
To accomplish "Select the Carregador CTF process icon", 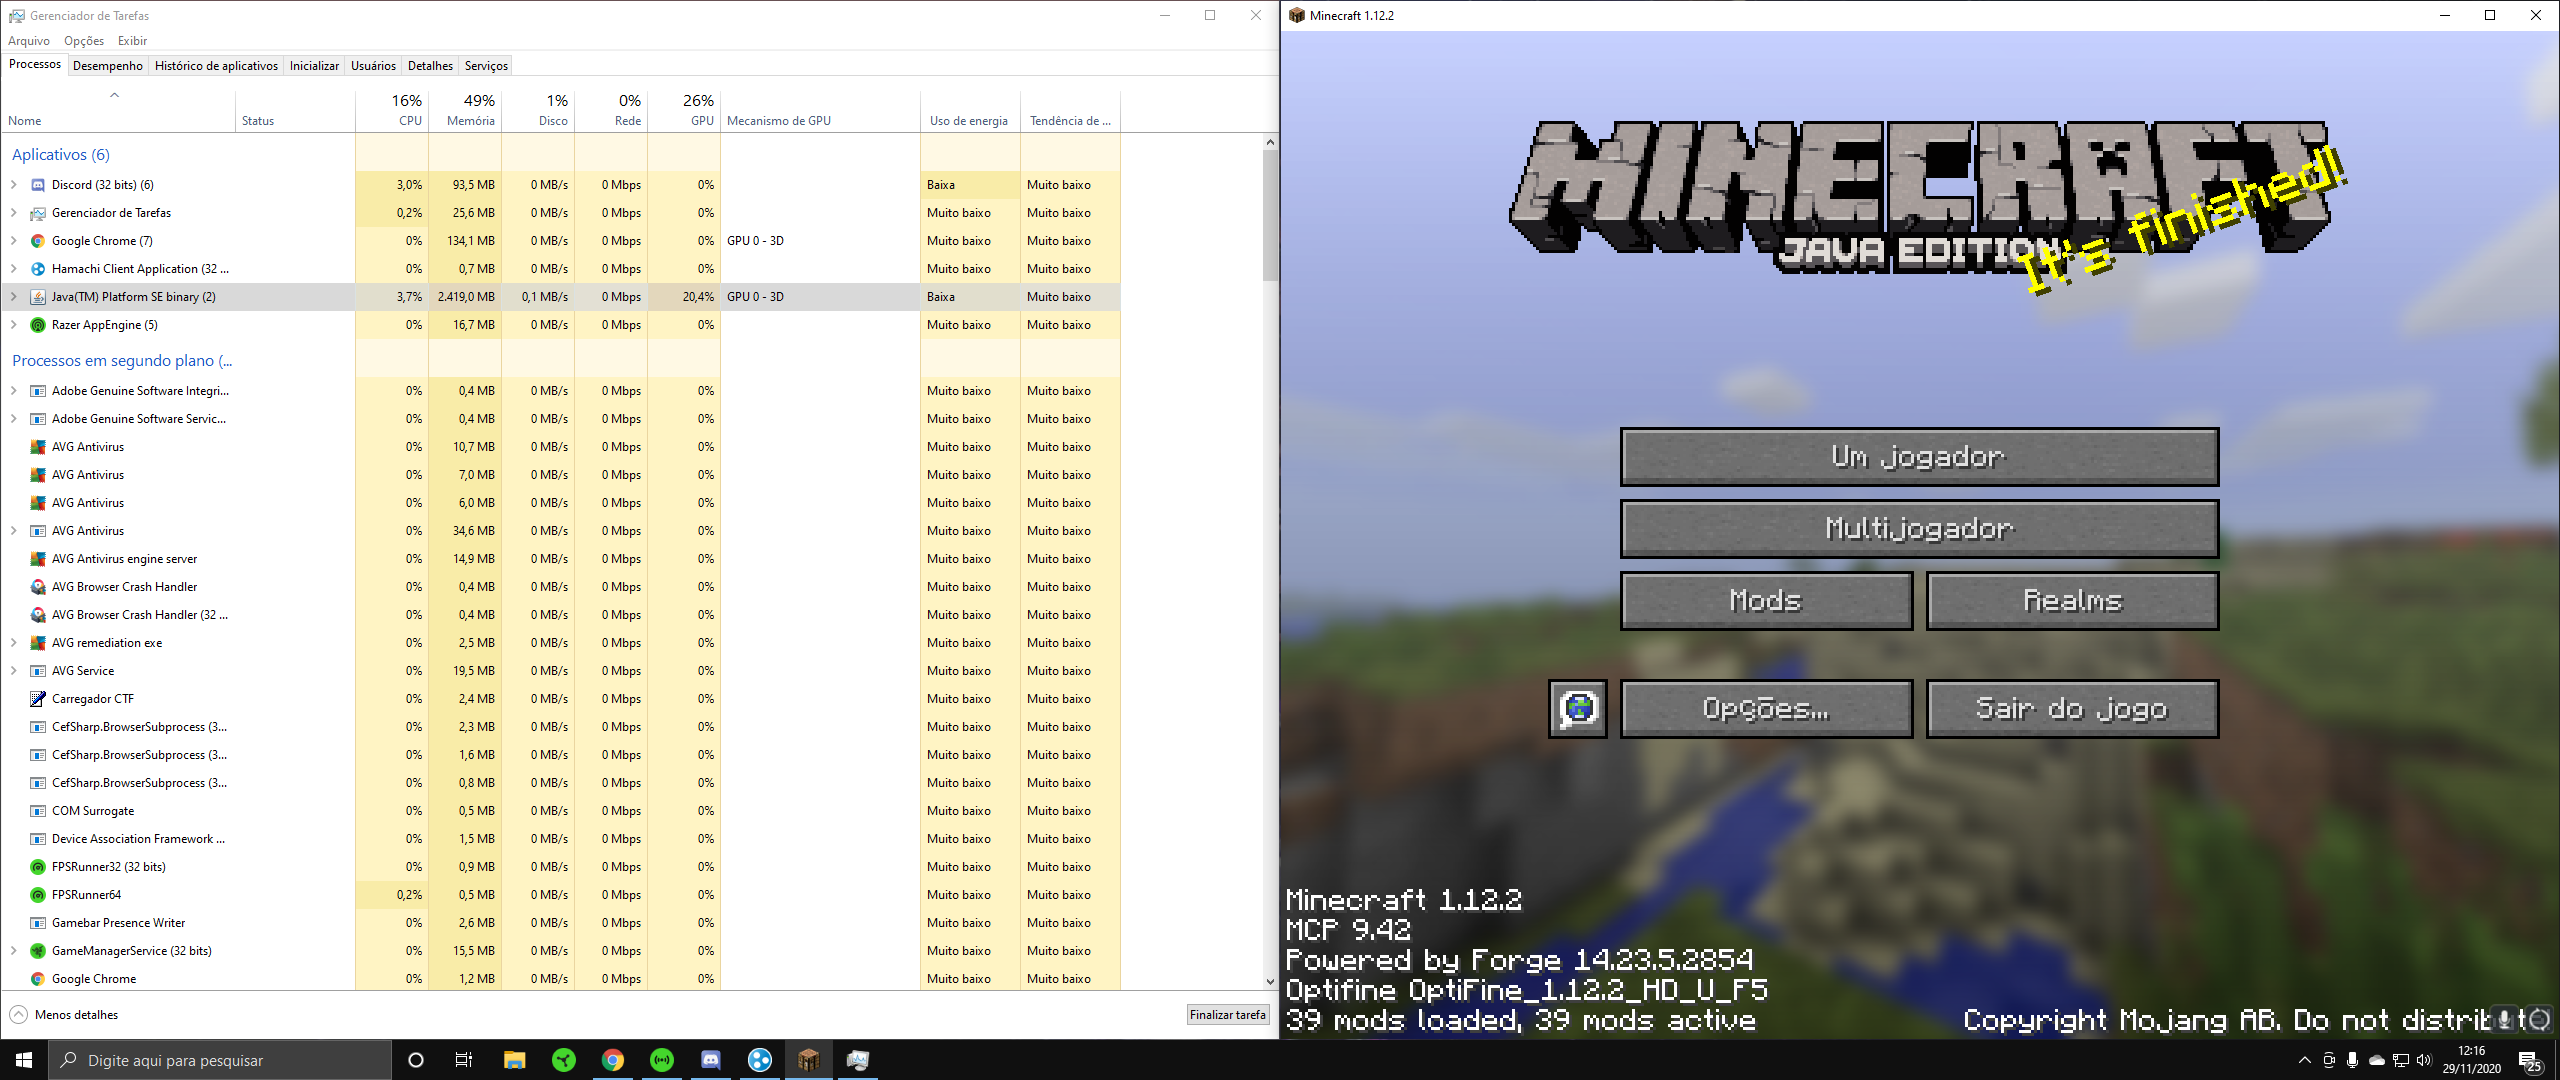I will coord(38,699).
